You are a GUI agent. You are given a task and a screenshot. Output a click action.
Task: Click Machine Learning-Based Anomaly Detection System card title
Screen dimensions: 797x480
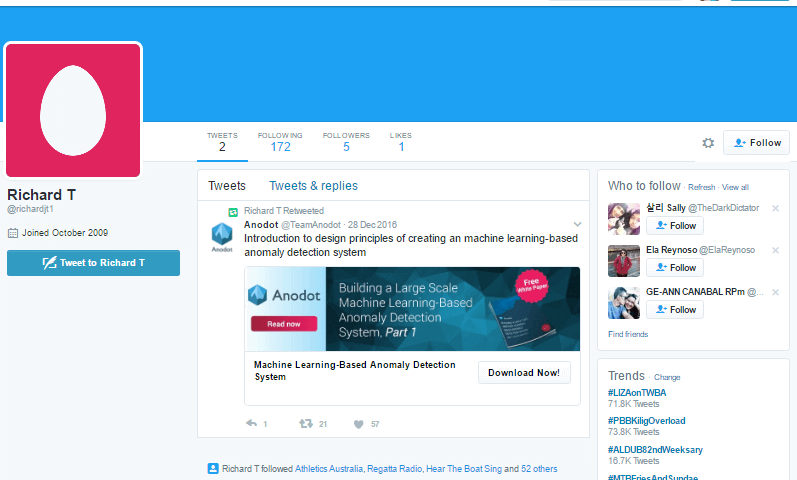click(354, 371)
